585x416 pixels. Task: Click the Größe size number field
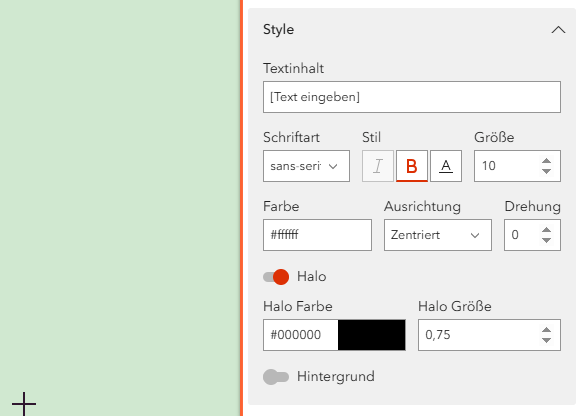(x=507, y=166)
